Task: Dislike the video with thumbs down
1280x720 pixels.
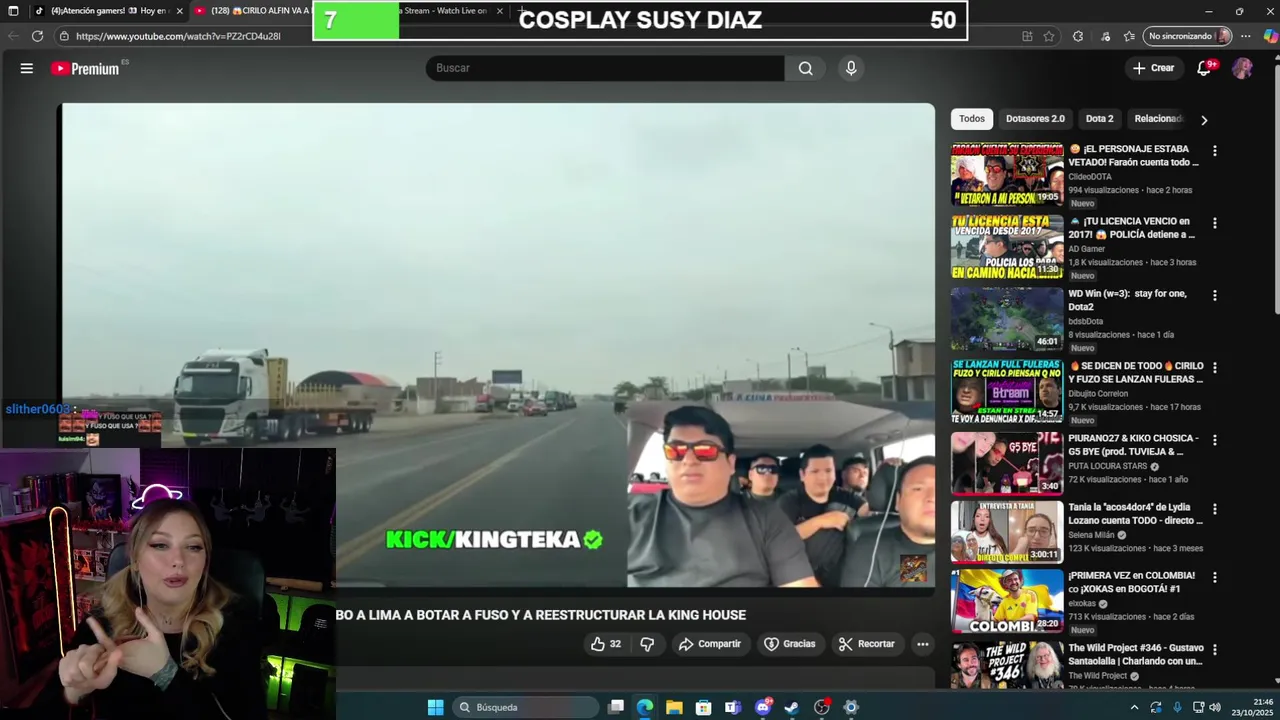Action: pos(647,644)
